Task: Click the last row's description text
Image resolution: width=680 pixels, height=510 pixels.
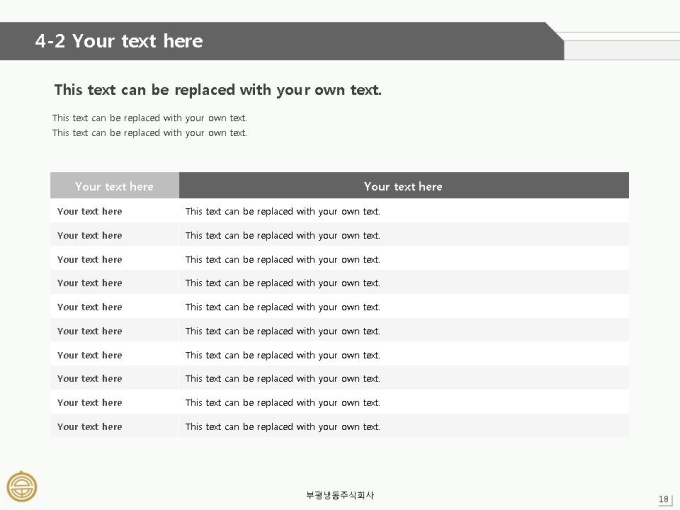Action: (283, 427)
